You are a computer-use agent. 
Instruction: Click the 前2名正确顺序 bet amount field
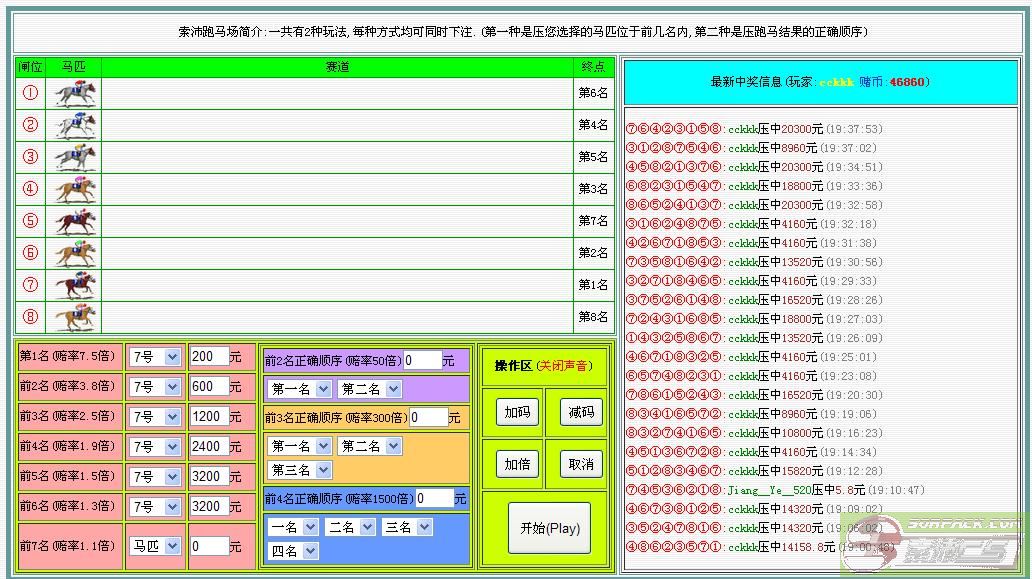coord(422,360)
